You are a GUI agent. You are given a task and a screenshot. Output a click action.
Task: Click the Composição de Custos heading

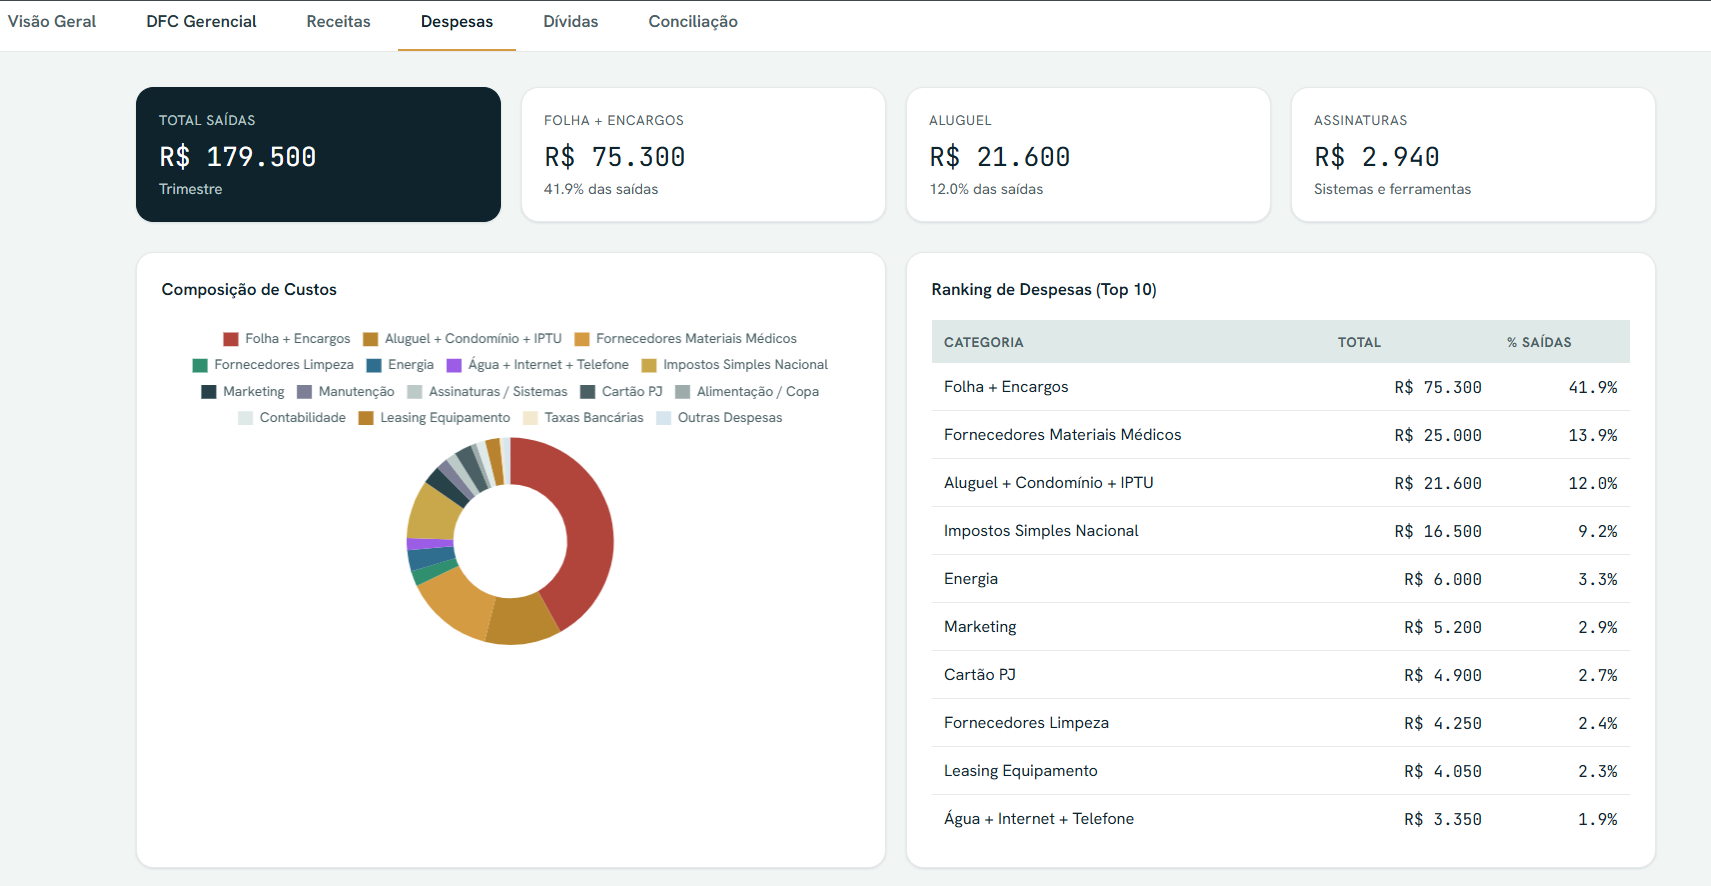coord(249,289)
